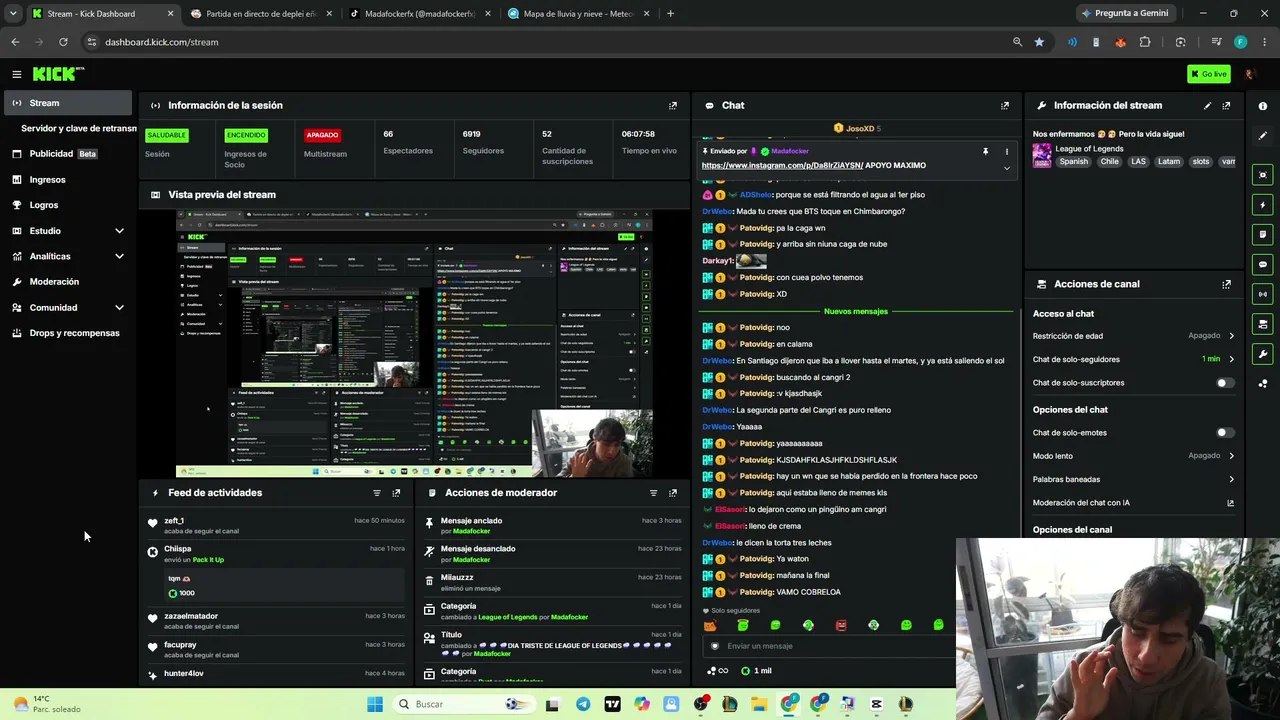
Task: Toggle the stream preview widget icon in right sidebar
Action: click(1263, 175)
